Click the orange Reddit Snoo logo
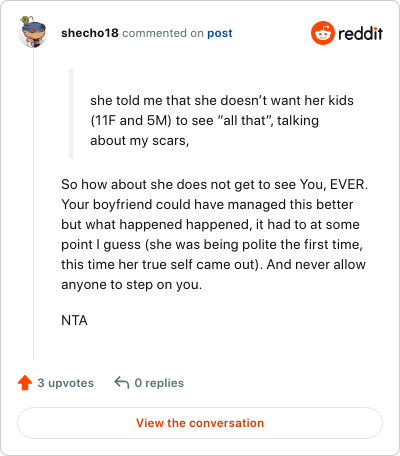The width and height of the screenshot is (400, 456). pyautogui.click(x=322, y=33)
